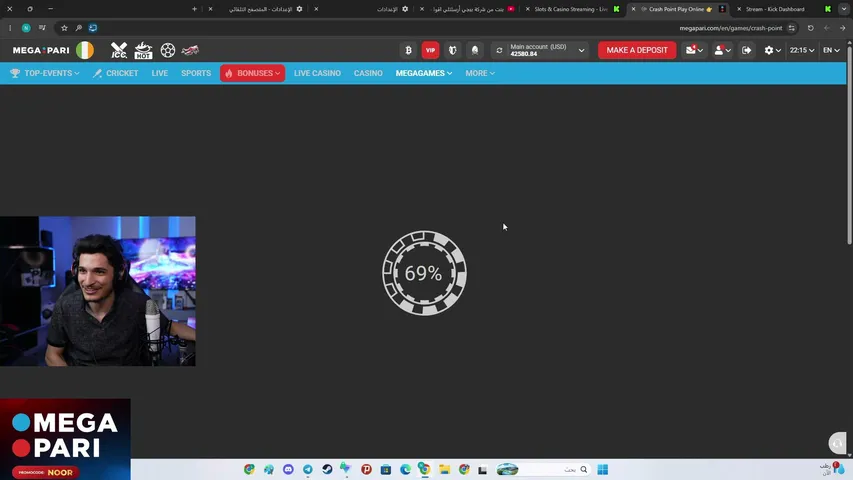
Task: Click the taskbar search box
Action: (x=544, y=469)
